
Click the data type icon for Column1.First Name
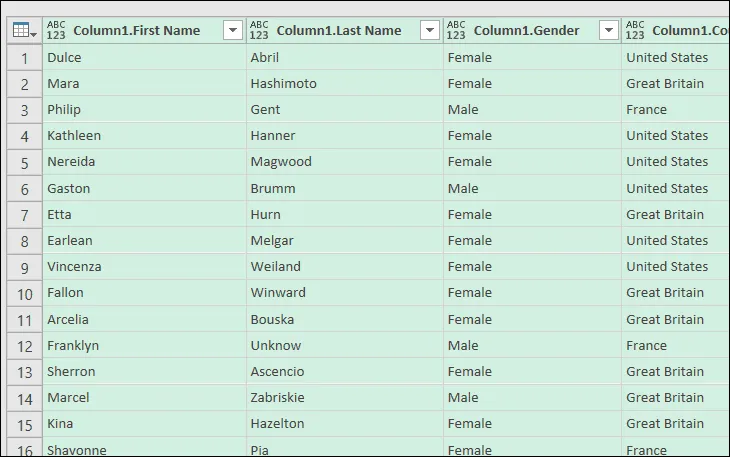56,31
